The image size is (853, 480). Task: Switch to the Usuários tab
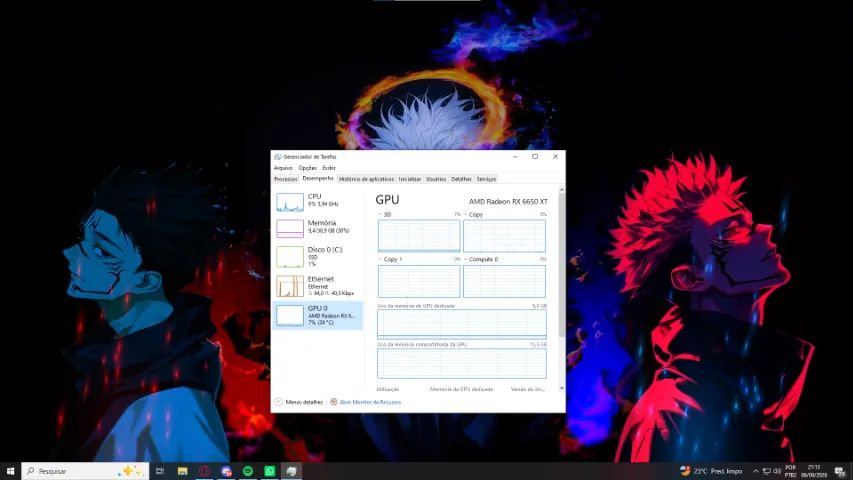click(436, 179)
